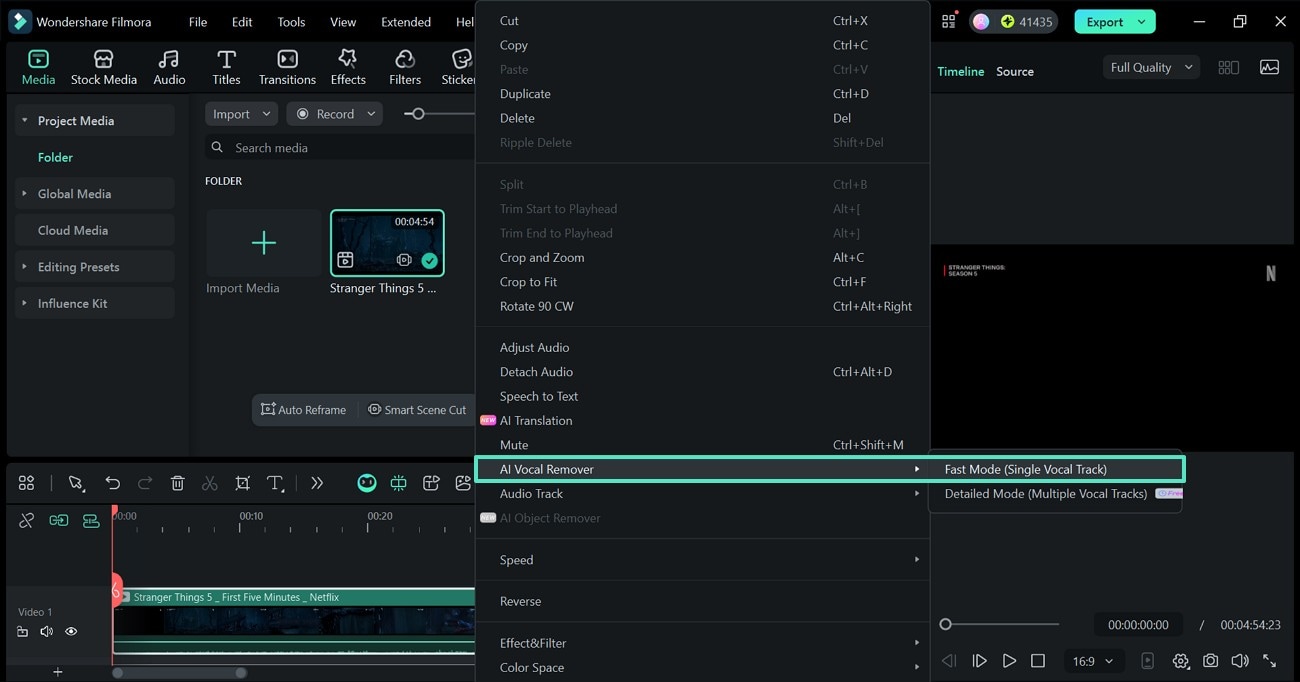Click the Export button
Screen dimensions: 1300x682
point(1107,20)
